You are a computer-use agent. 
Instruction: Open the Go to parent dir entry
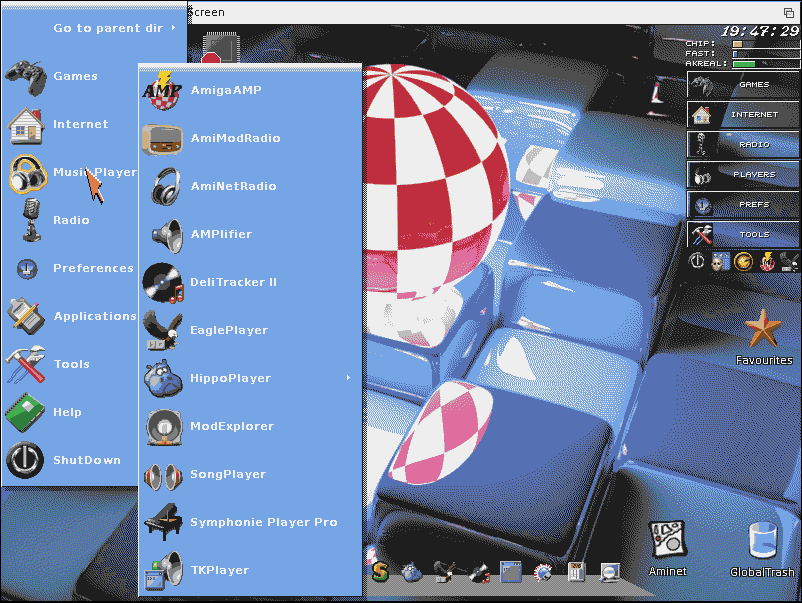pyautogui.click(x=95, y=28)
